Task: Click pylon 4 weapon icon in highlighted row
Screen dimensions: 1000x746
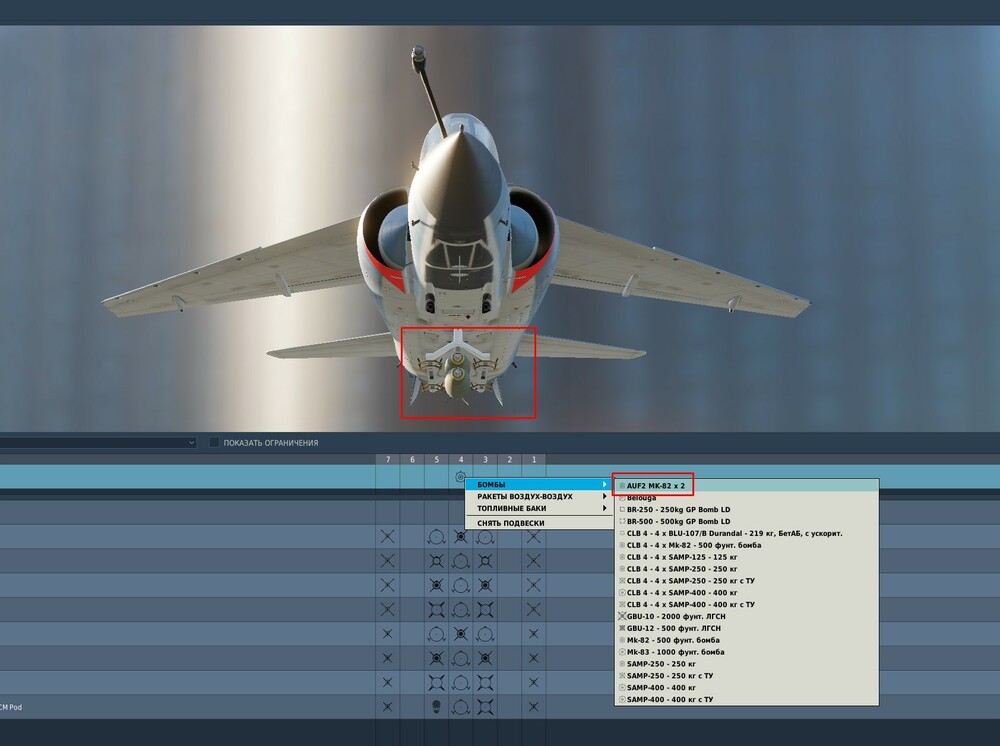Action: point(460,477)
